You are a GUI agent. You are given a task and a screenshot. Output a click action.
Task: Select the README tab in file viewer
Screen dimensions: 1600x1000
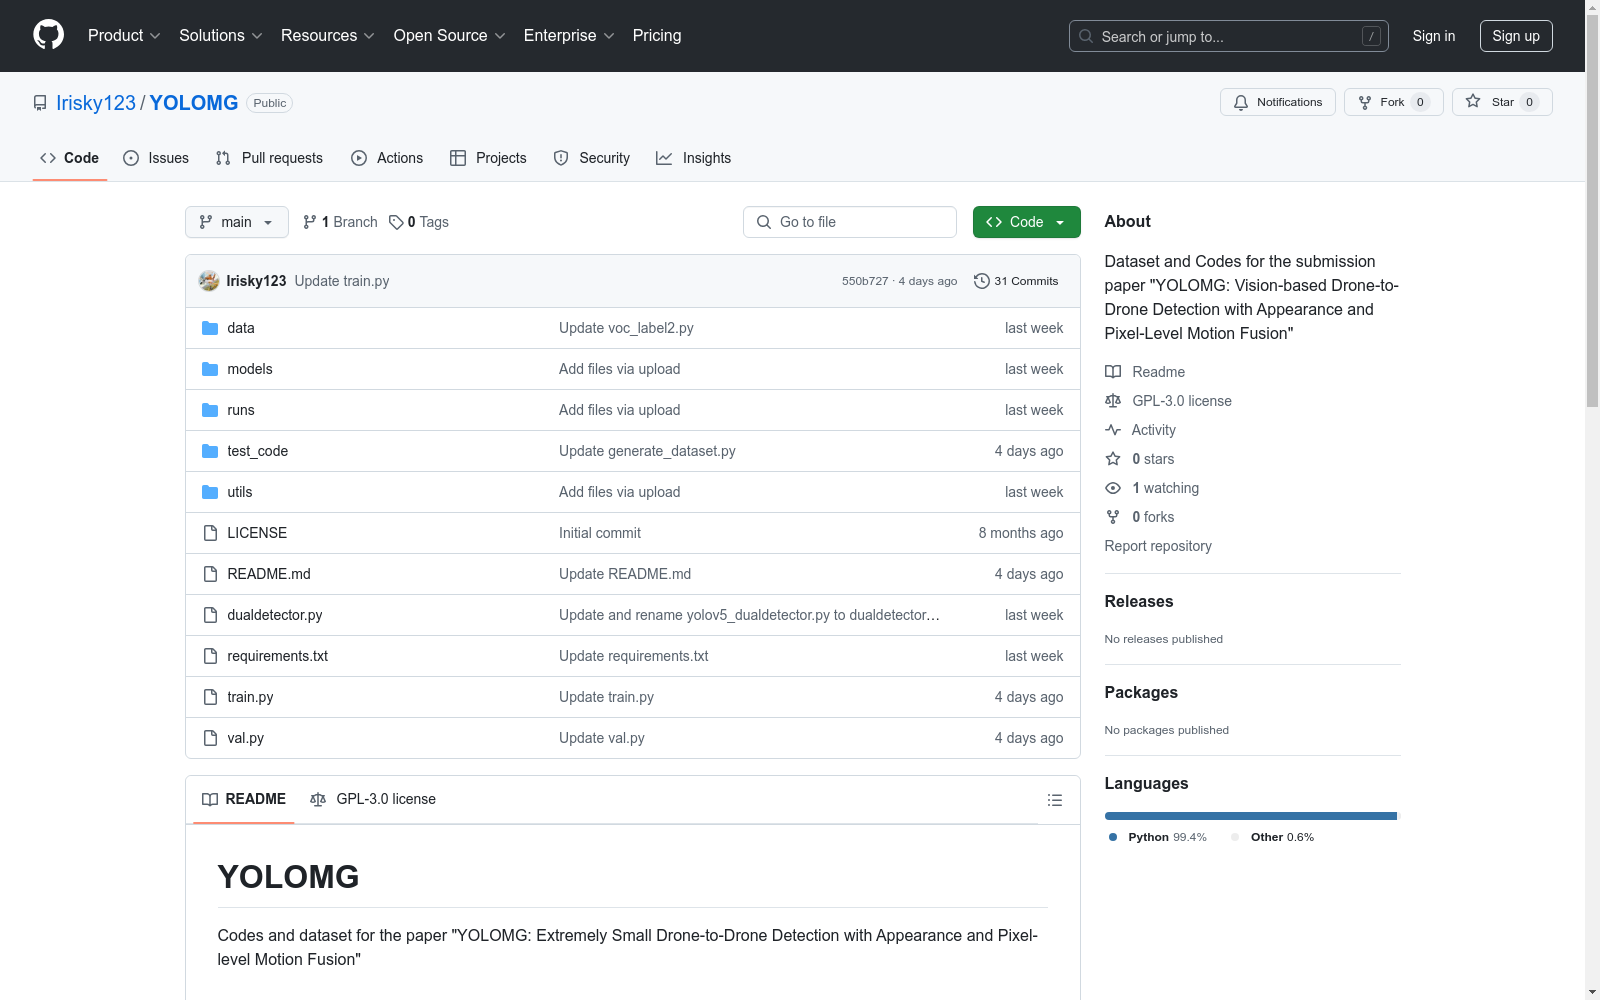pyautogui.click(x=244, y=799)
